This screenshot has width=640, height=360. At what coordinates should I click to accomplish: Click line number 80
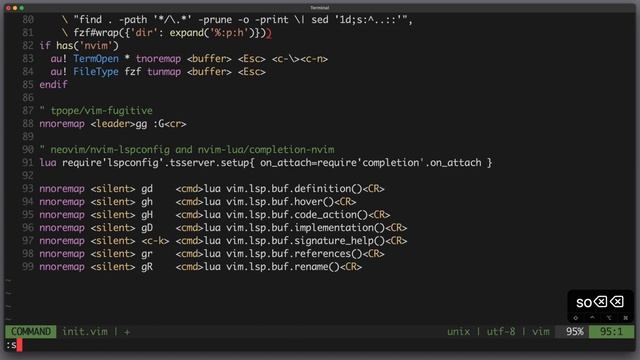pos(28,20)
